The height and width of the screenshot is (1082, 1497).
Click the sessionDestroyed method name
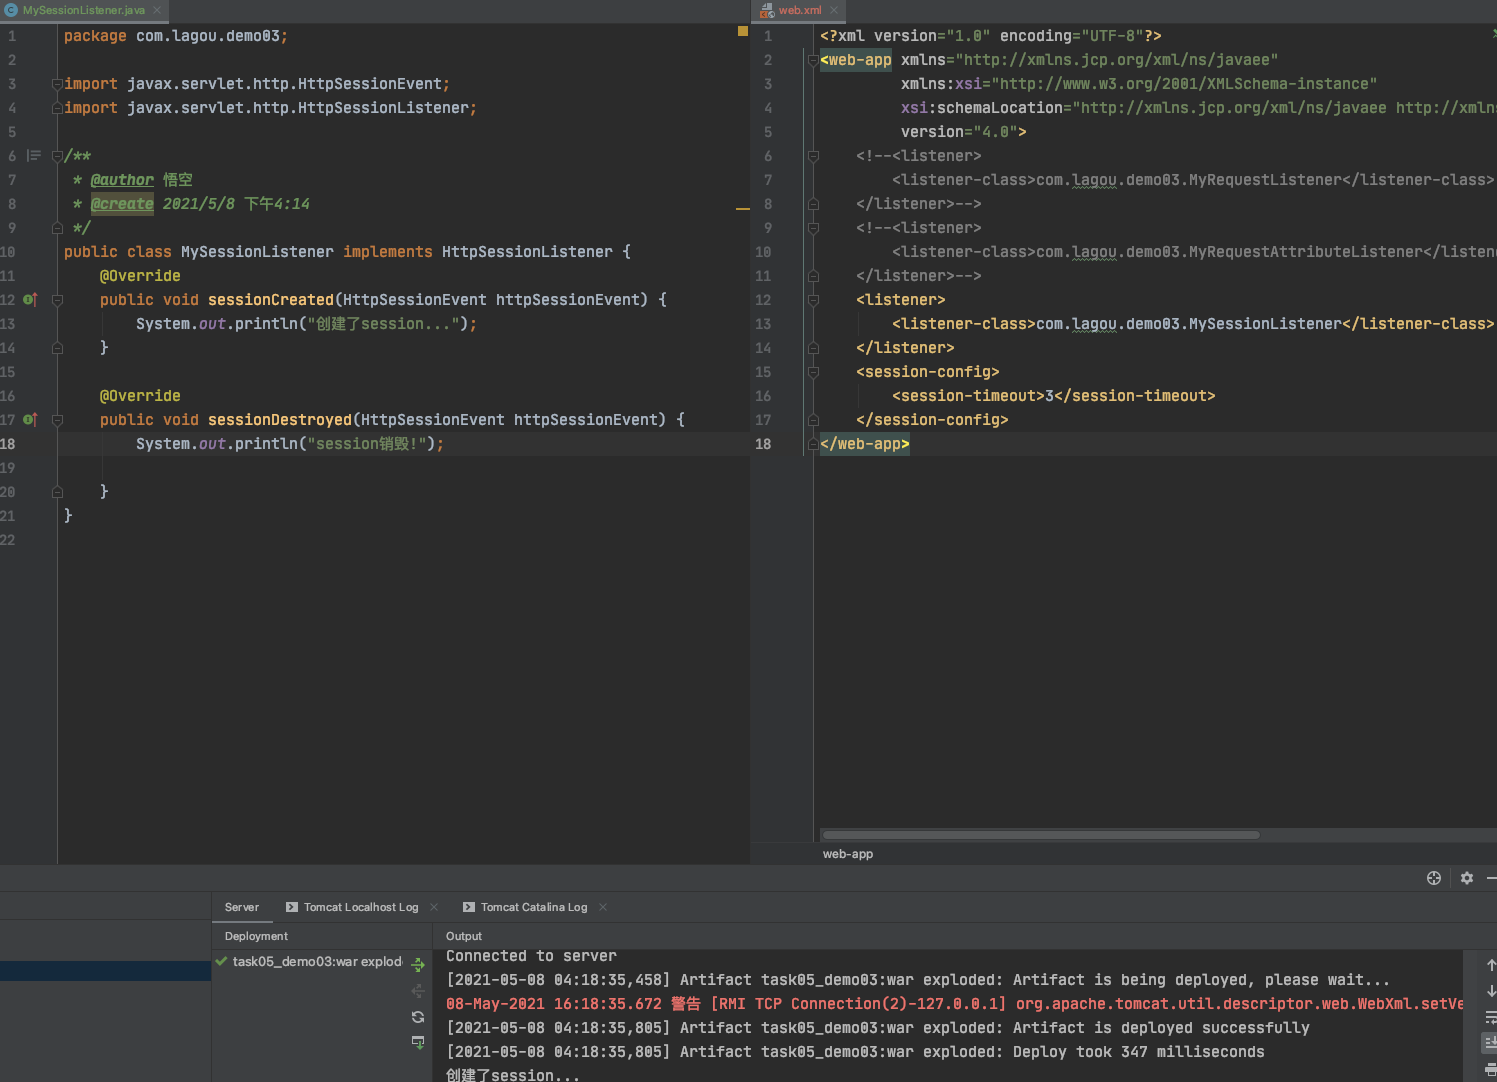coord(280,420)
